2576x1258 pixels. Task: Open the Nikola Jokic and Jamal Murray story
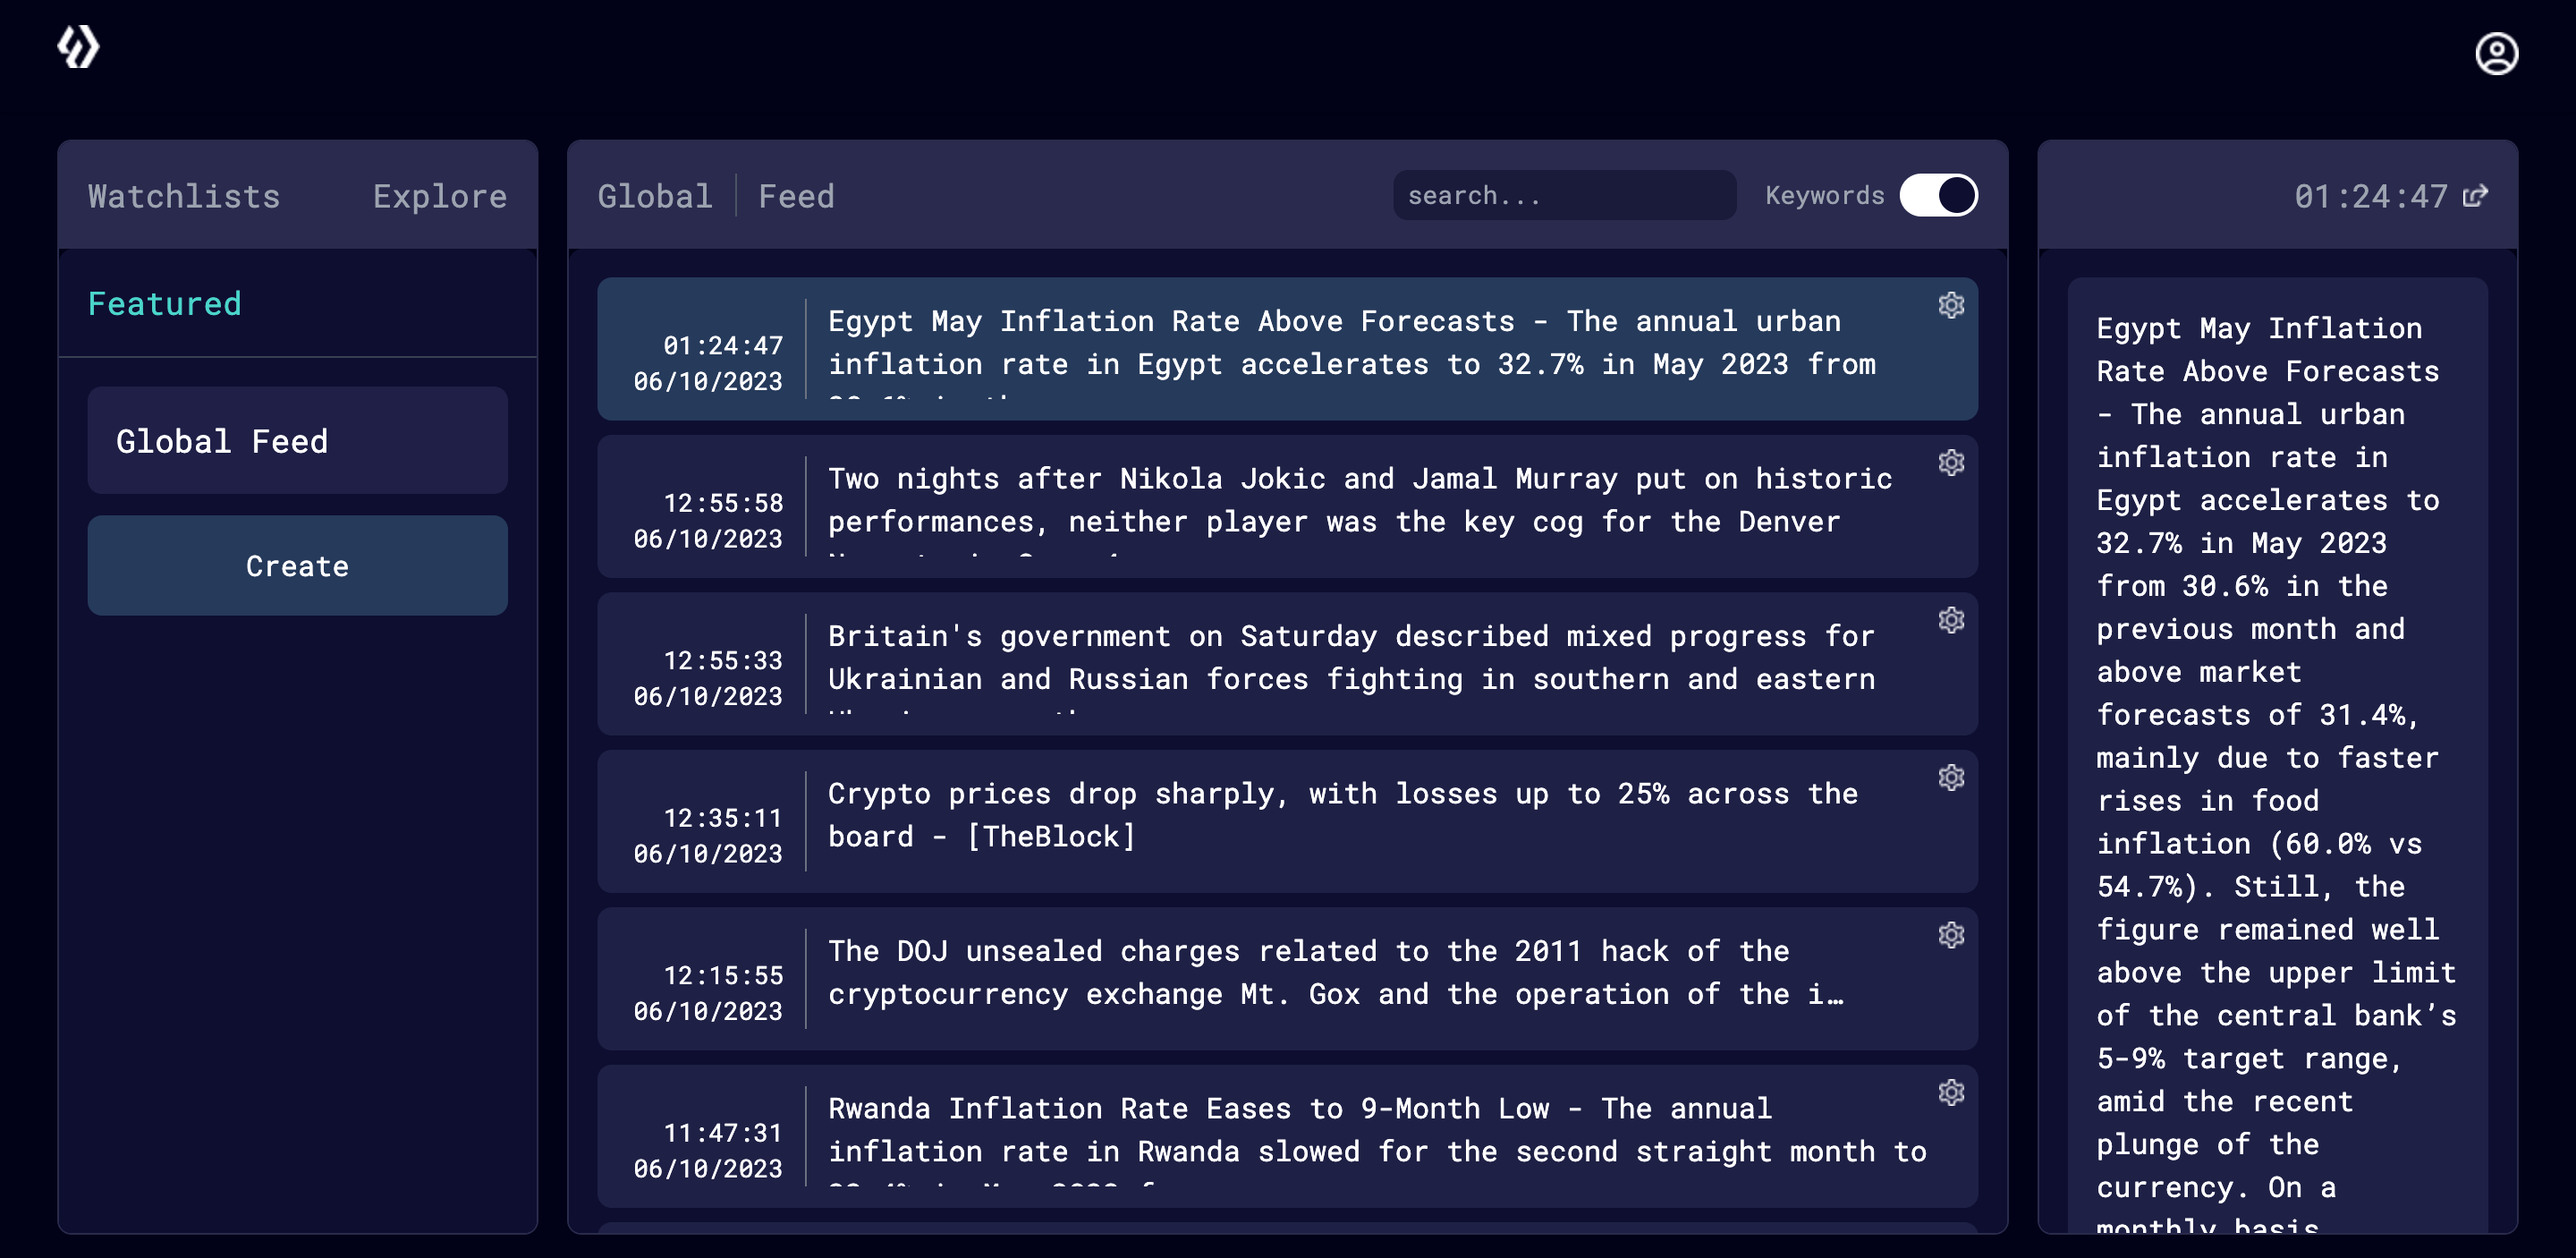[1287, 506]
